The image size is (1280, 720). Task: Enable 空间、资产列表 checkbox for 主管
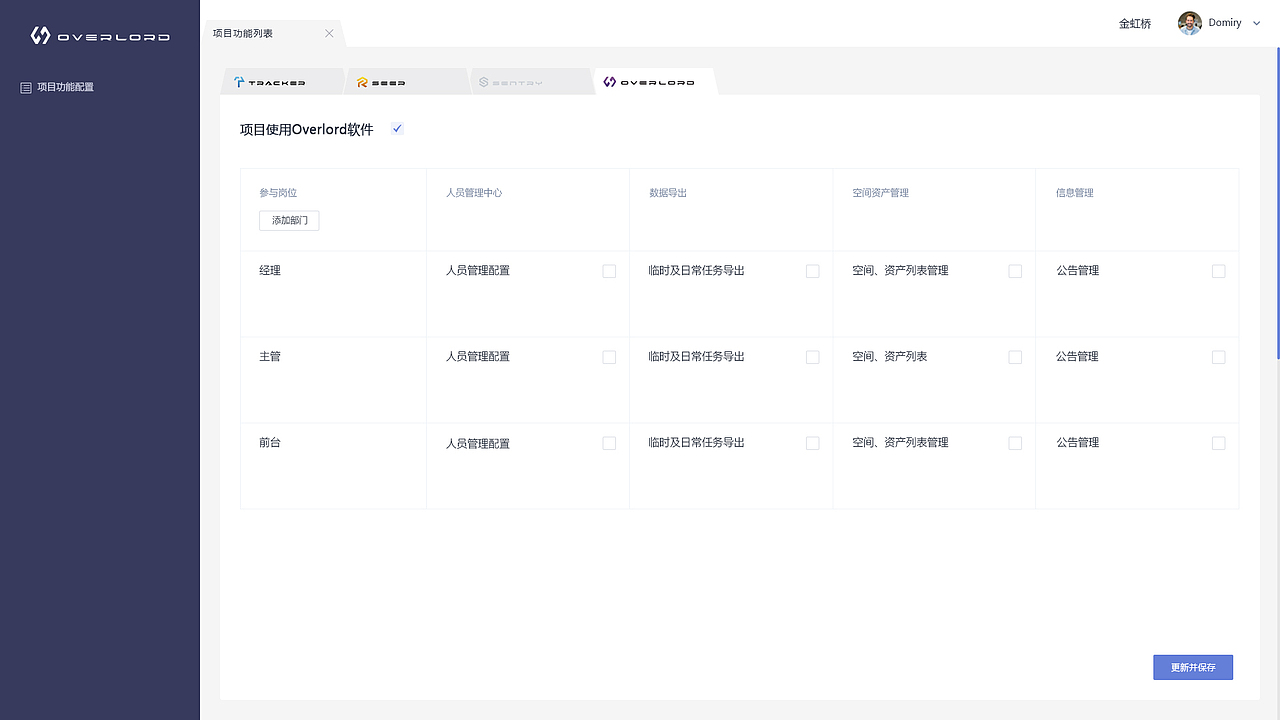tap(1014, 357)
